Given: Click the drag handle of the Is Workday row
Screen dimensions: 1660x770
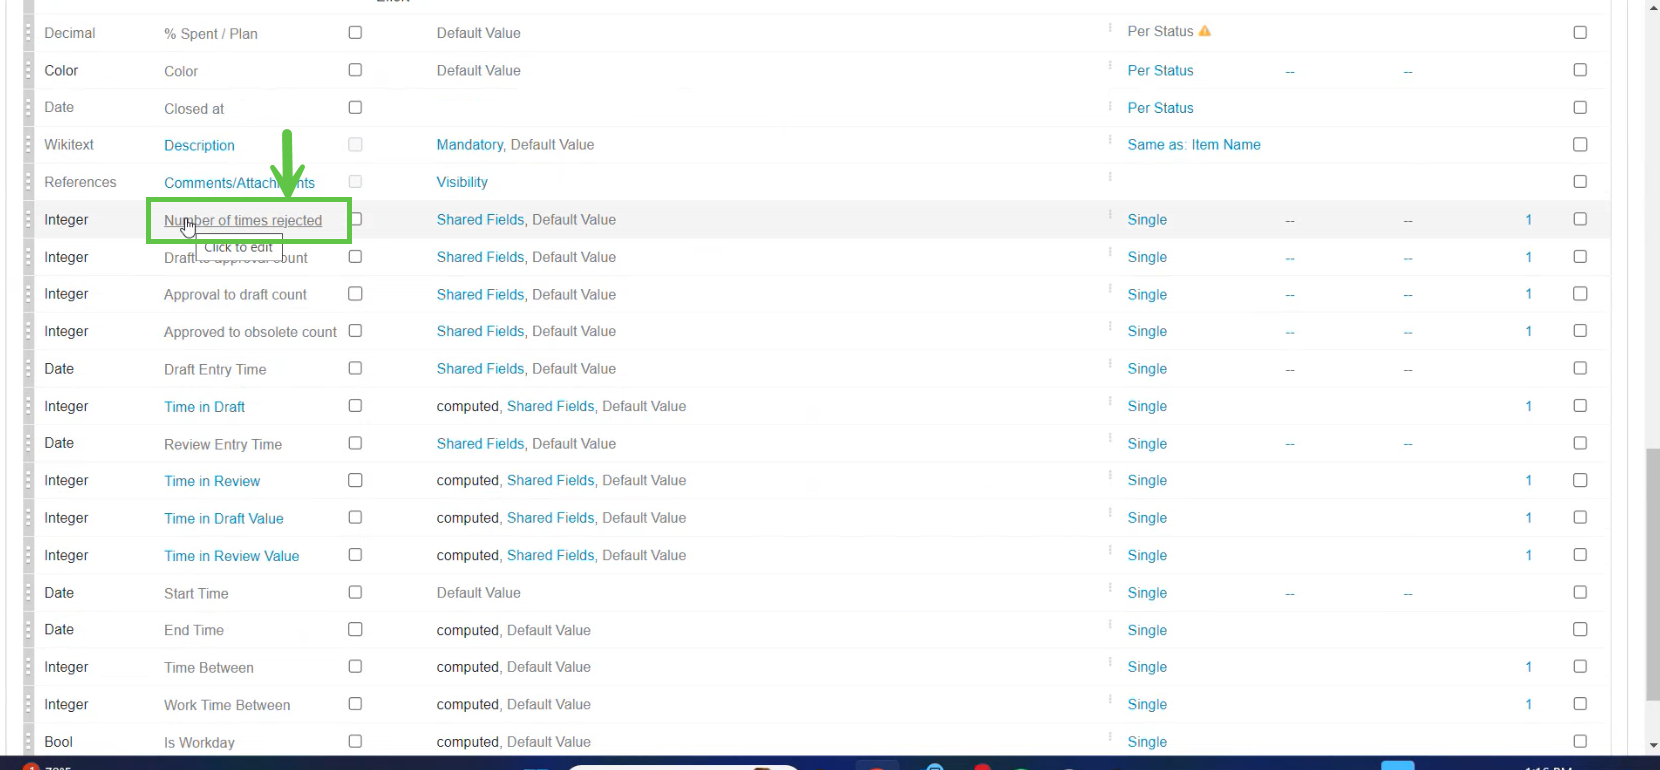Looking at the screenshot, I should (28, 742).
